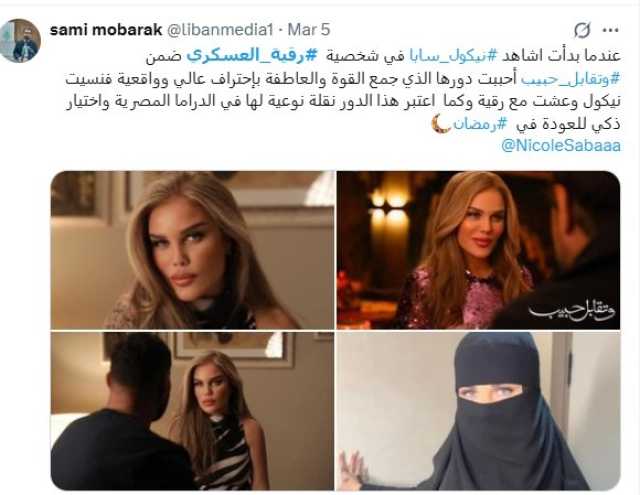The image size is (640, 495).
Task: Open the three-dots more options menu
Action: 611,30
